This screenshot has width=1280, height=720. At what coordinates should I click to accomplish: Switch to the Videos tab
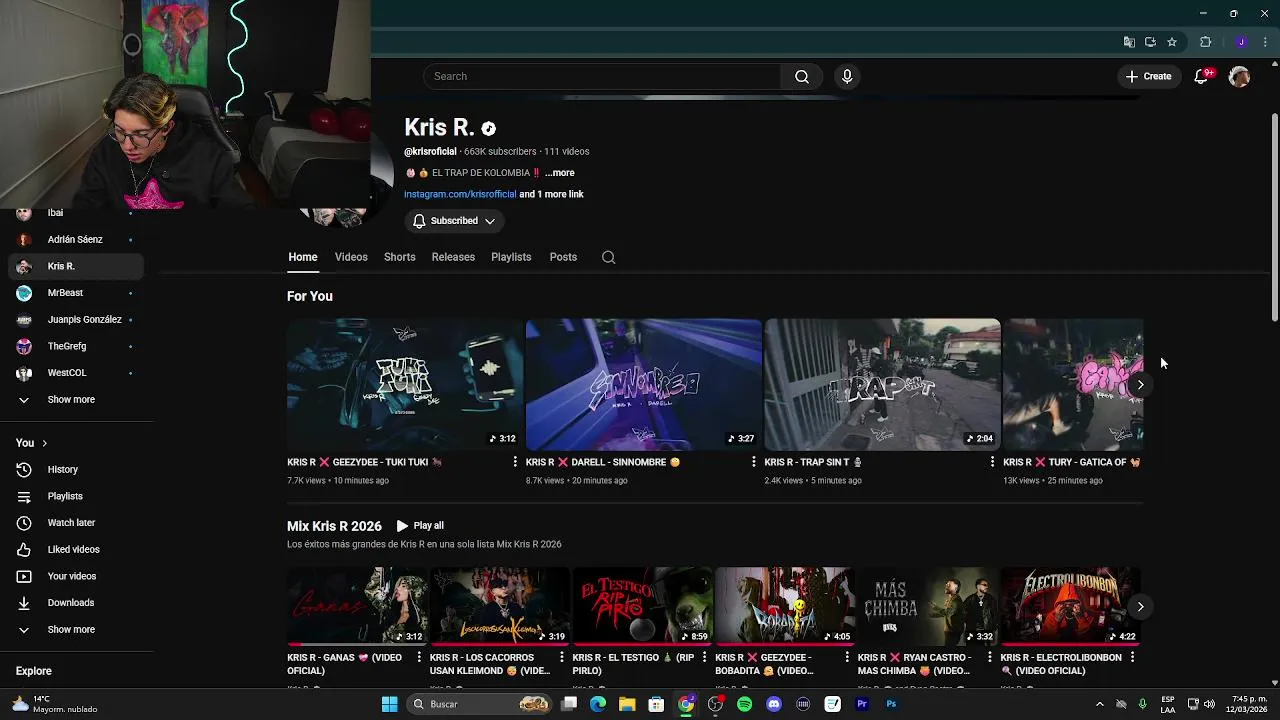(x=351, y=257)
